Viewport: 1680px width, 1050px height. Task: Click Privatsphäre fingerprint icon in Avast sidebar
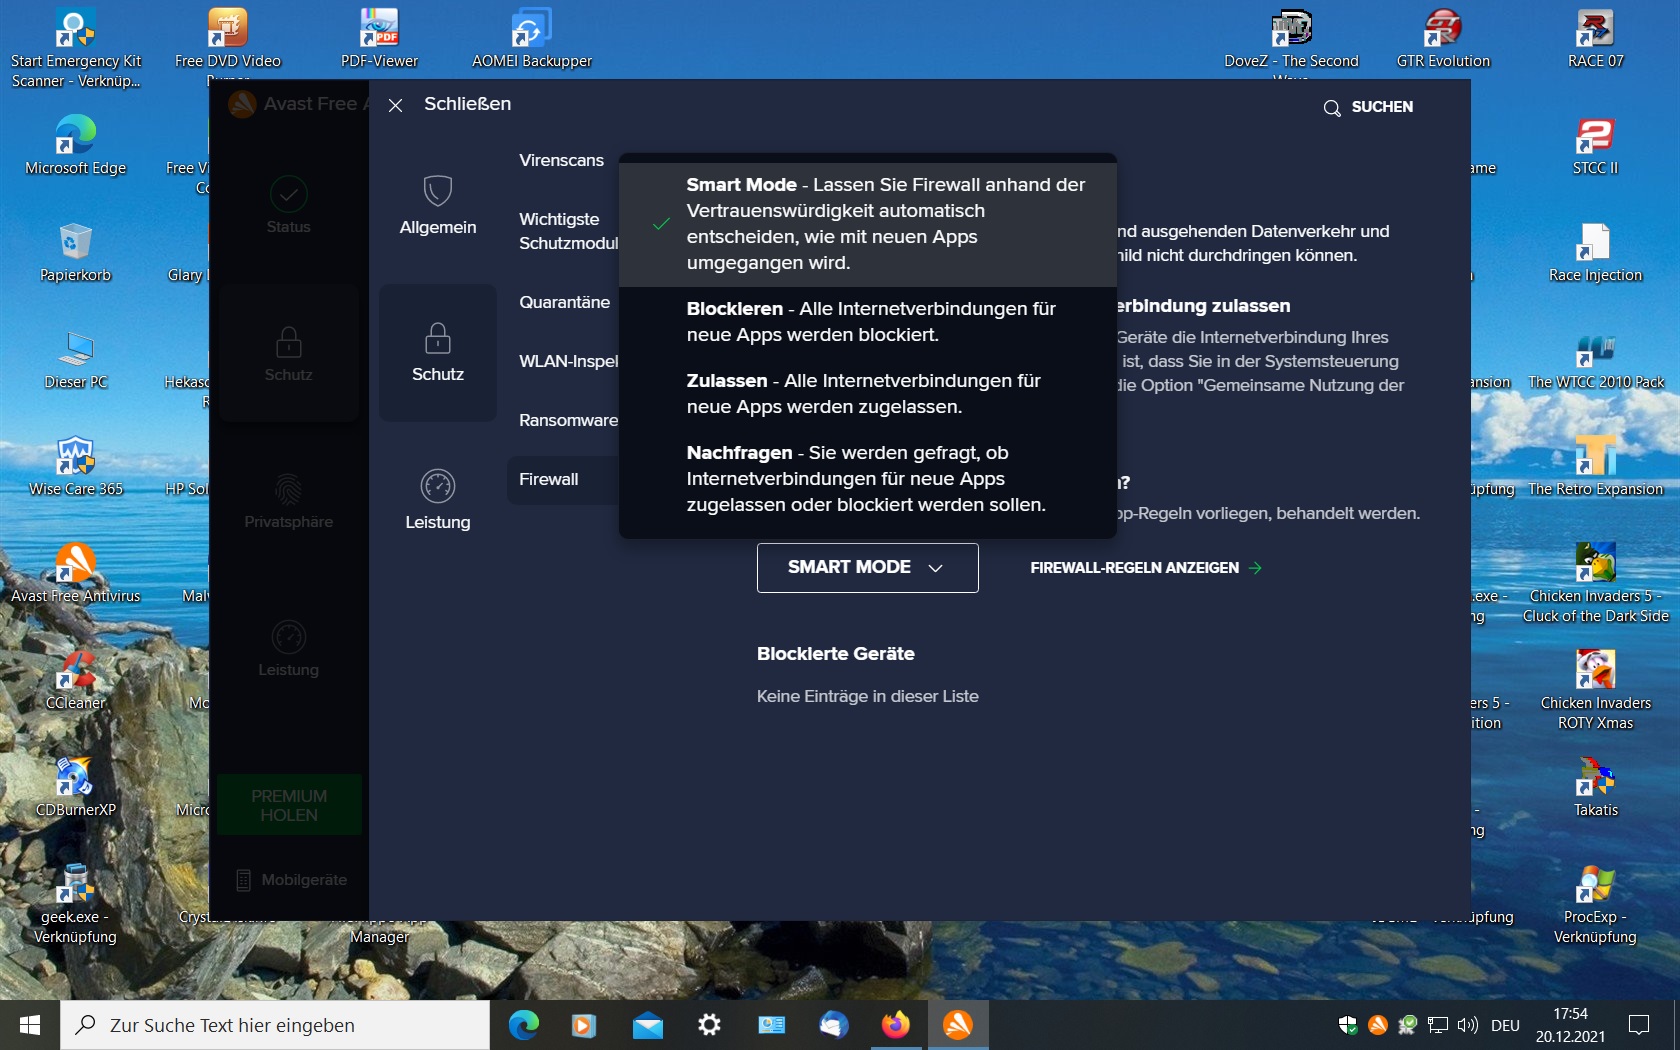tap(288, 489)
